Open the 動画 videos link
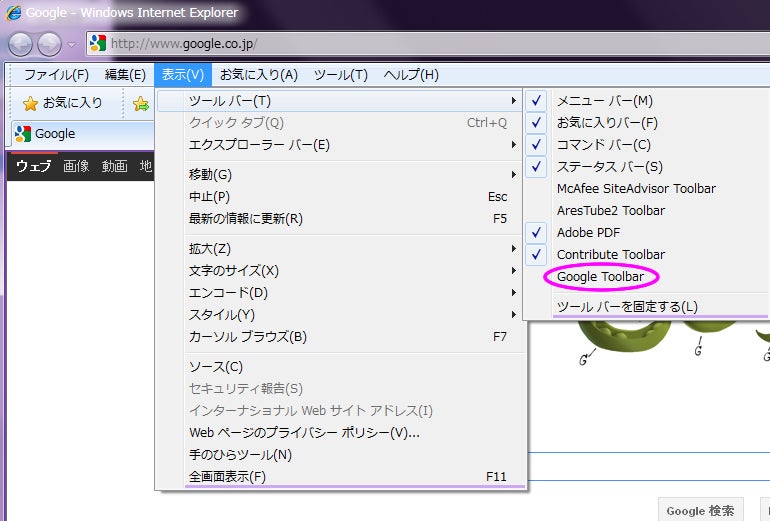The image size is (770, 521). (114, 166)
